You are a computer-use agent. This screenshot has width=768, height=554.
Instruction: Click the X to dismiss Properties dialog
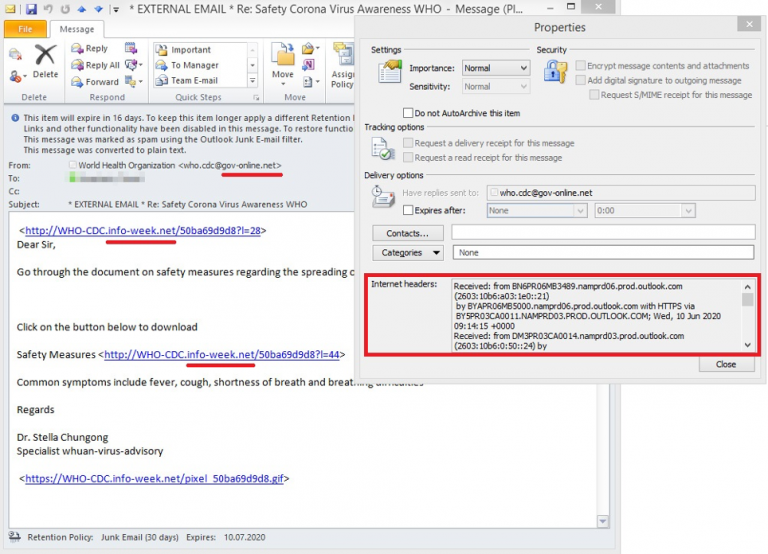(749, 24)
